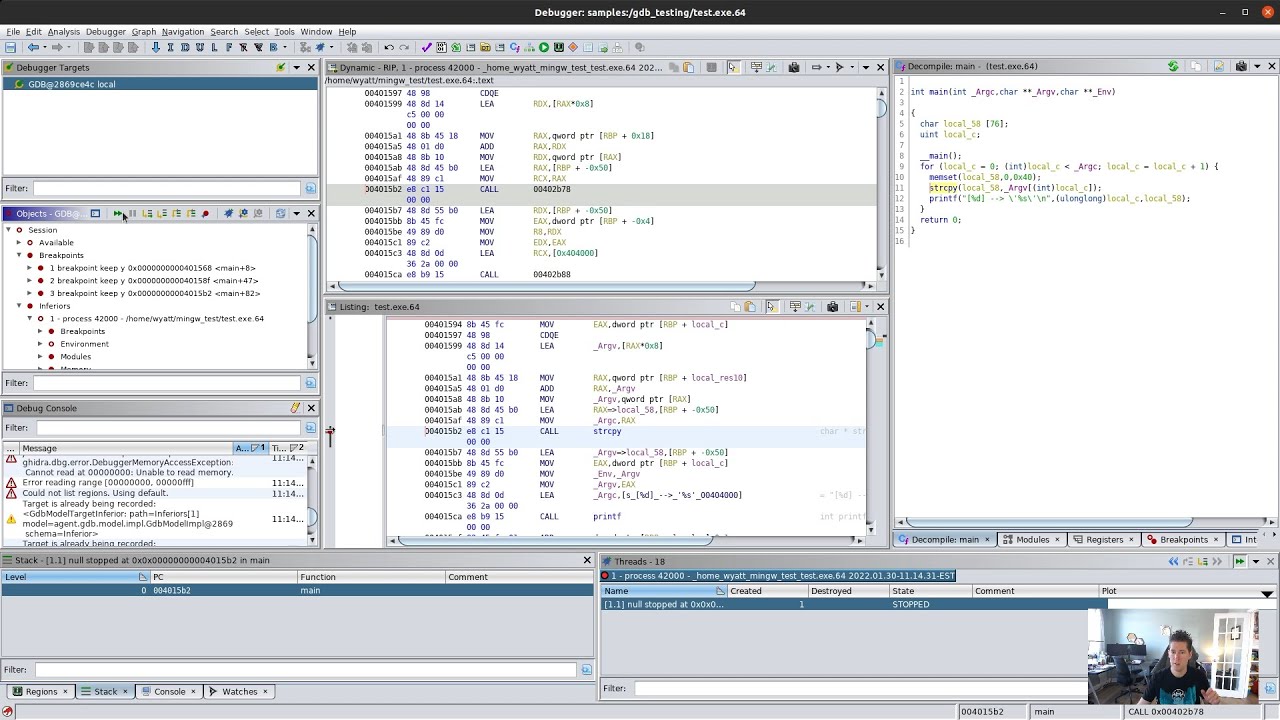Switch to the Regions tab

pos(41,692)
